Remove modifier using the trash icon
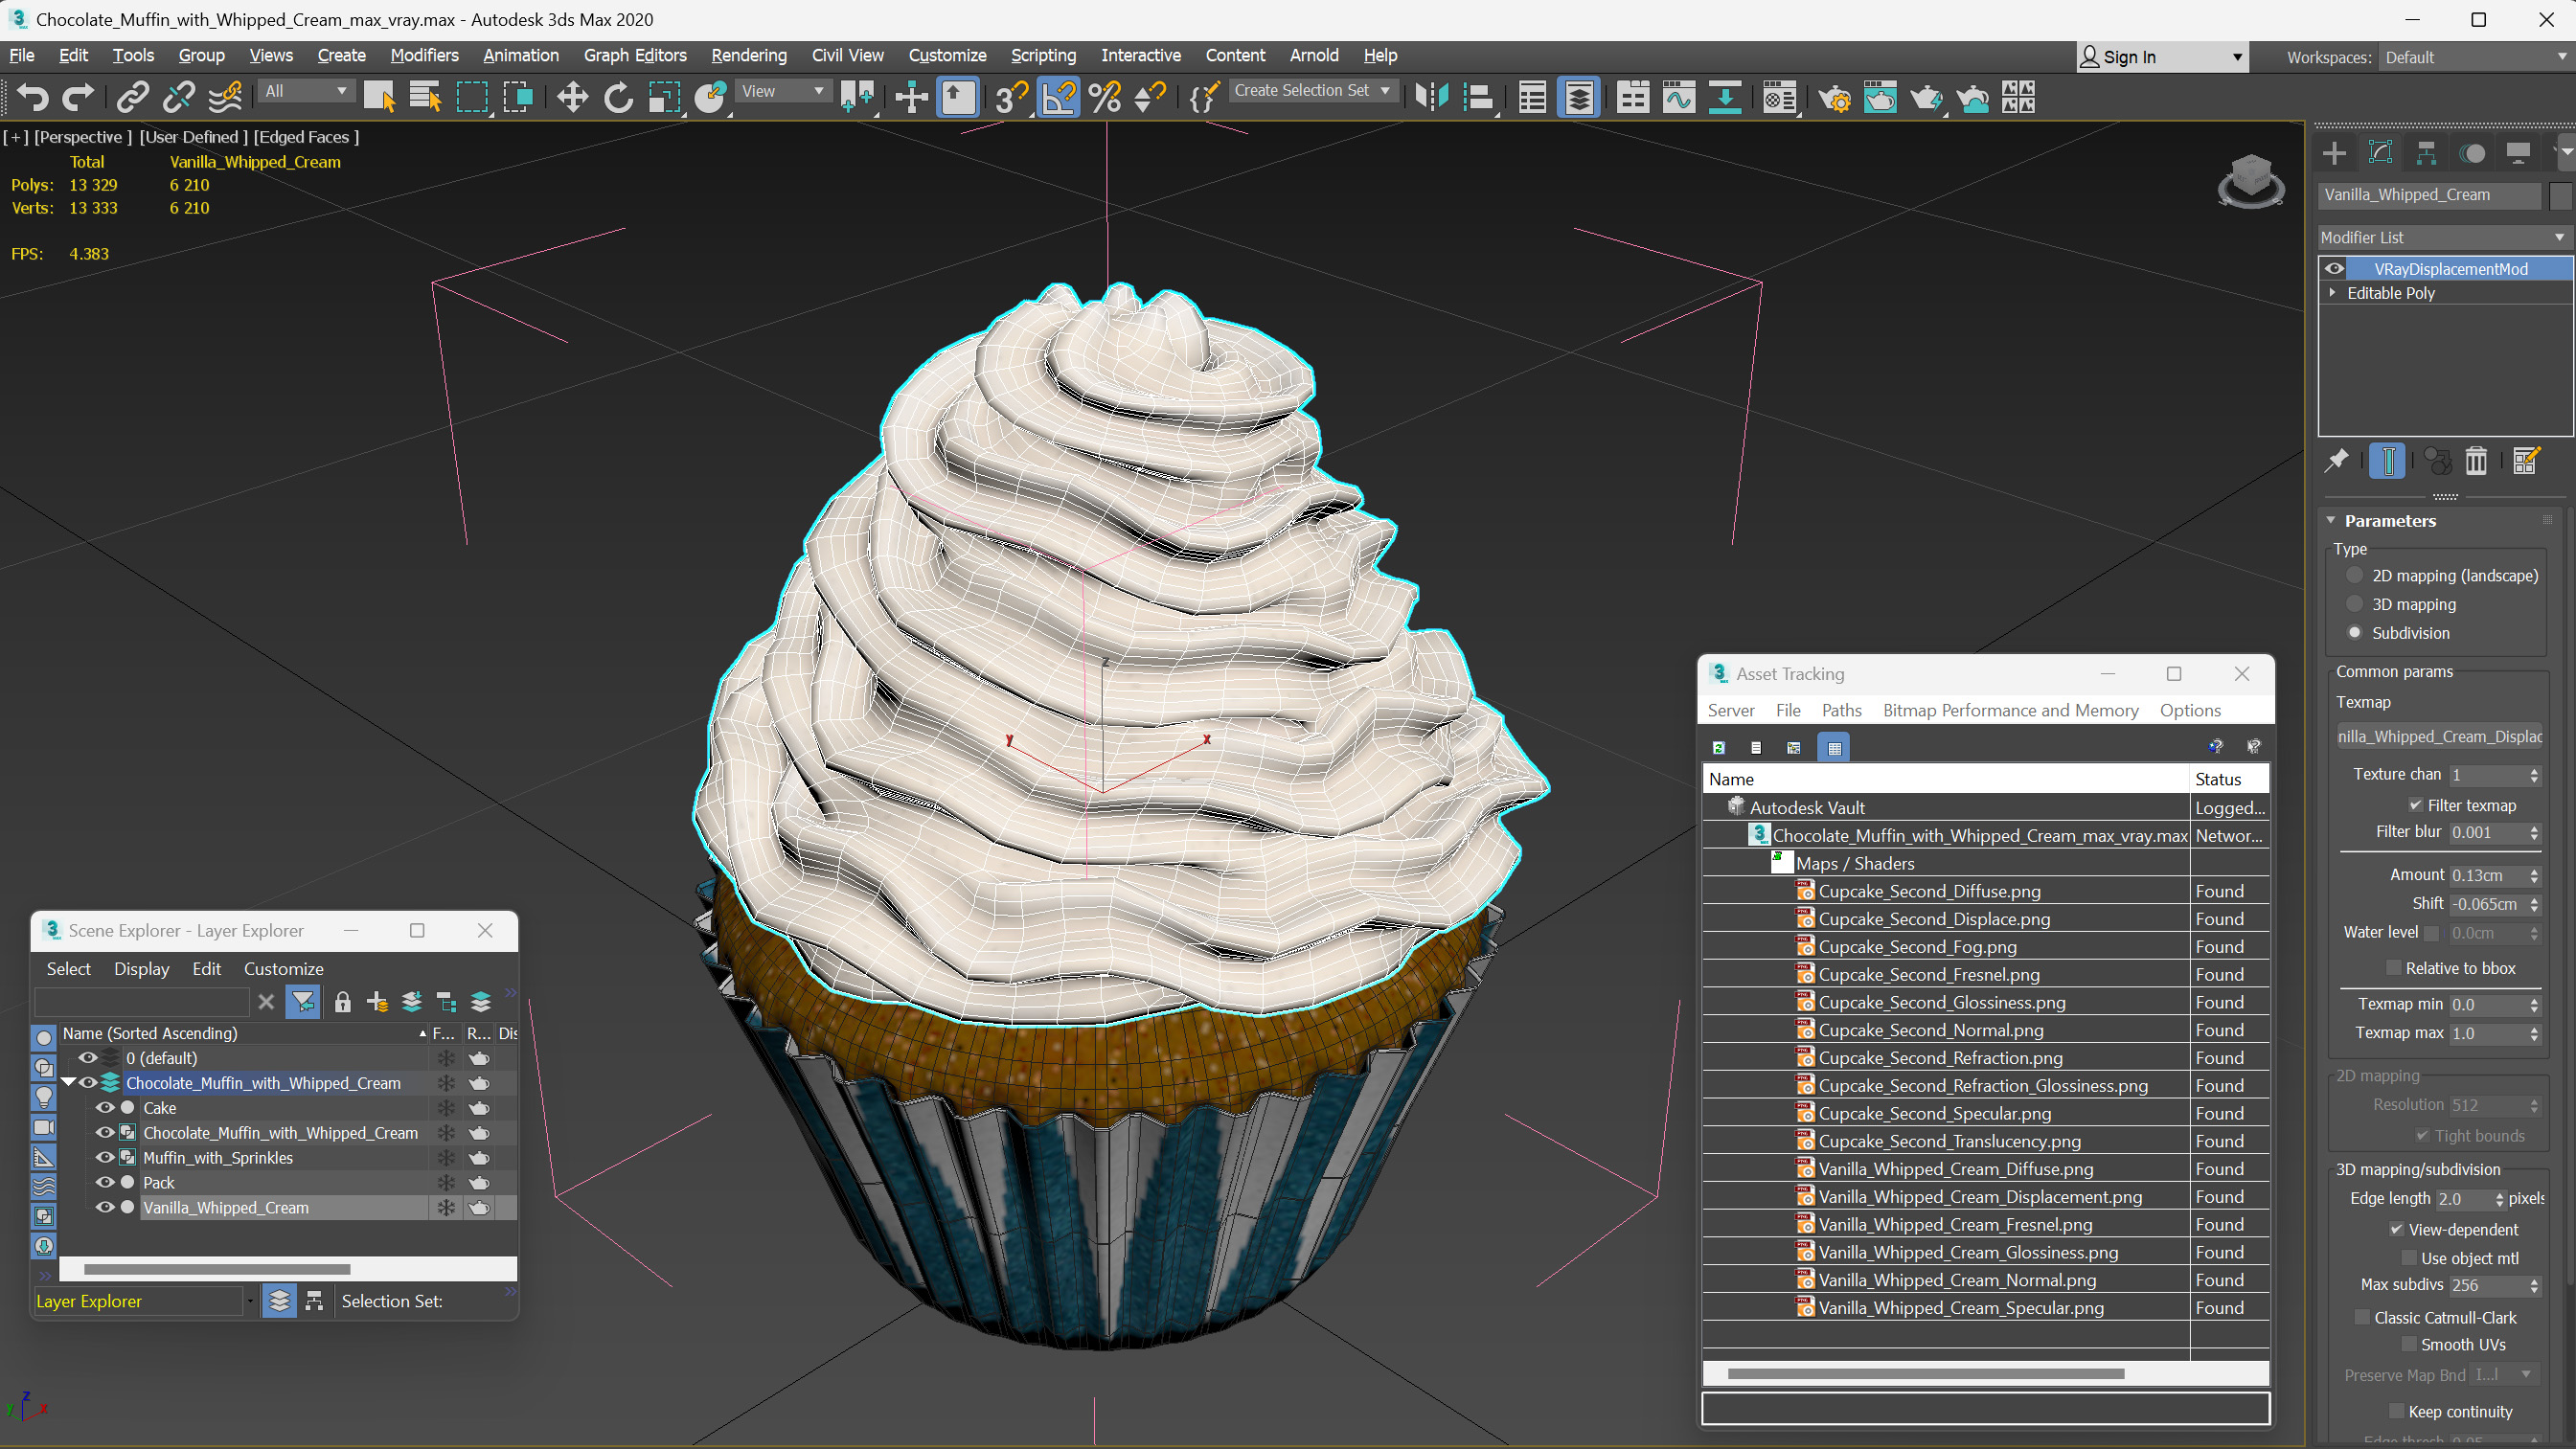The image size is (2576, 1449). pos(2476,461)
